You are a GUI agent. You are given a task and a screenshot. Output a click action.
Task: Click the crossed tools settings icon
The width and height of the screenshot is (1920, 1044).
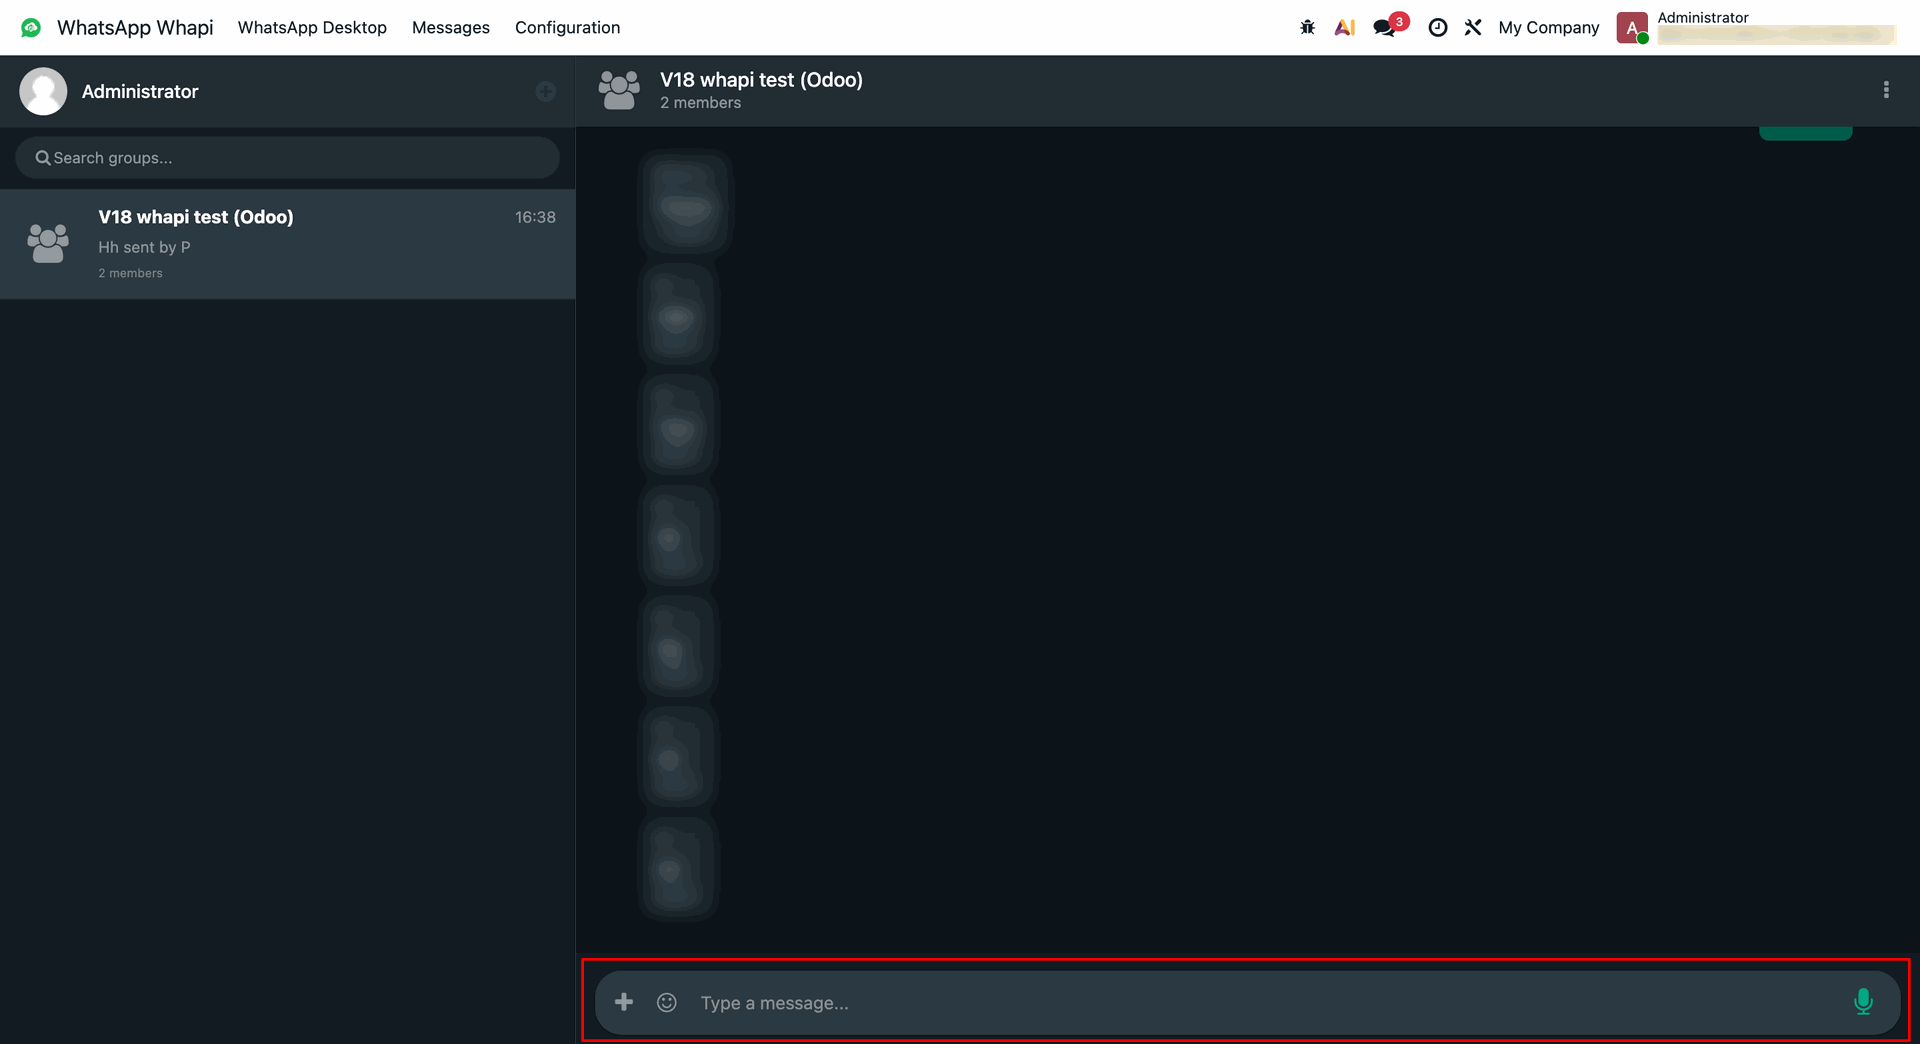pos(1473,27)
